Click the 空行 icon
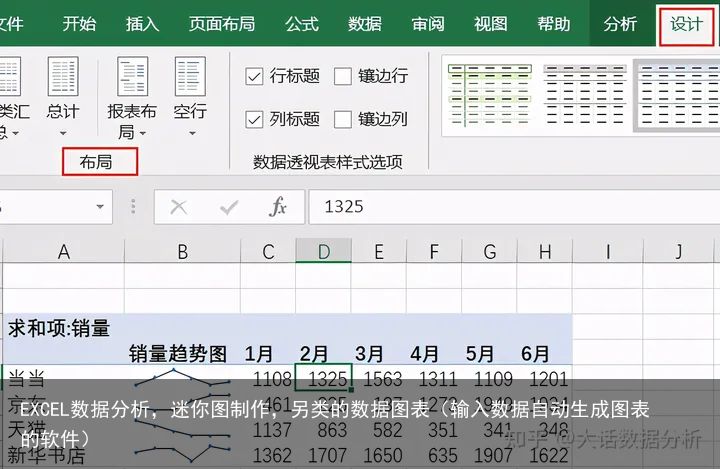 click(x=190, y=76)
